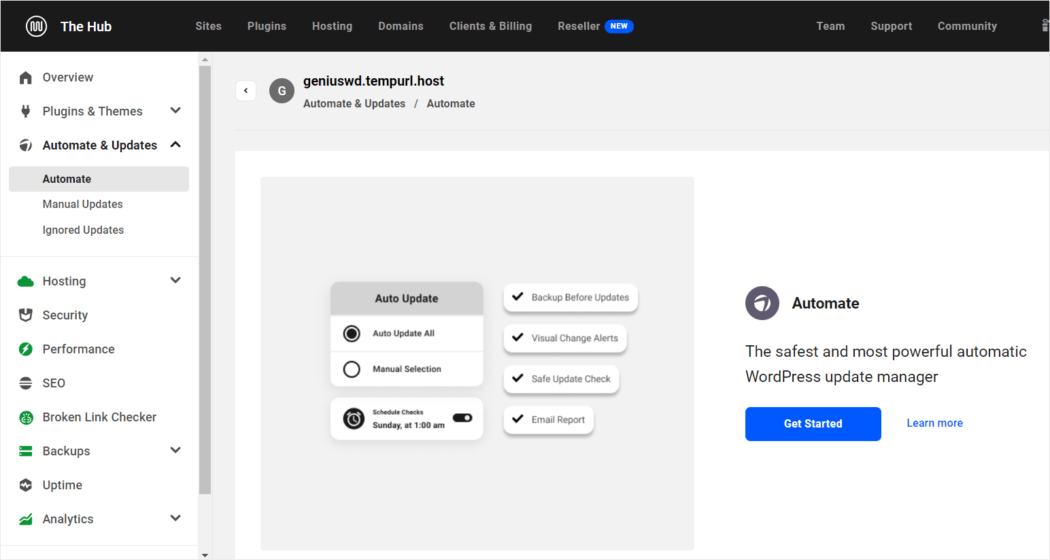1050x560 pixels.
Task: Toggle Email Report checkmark
Action: click(x=518, y=419)
